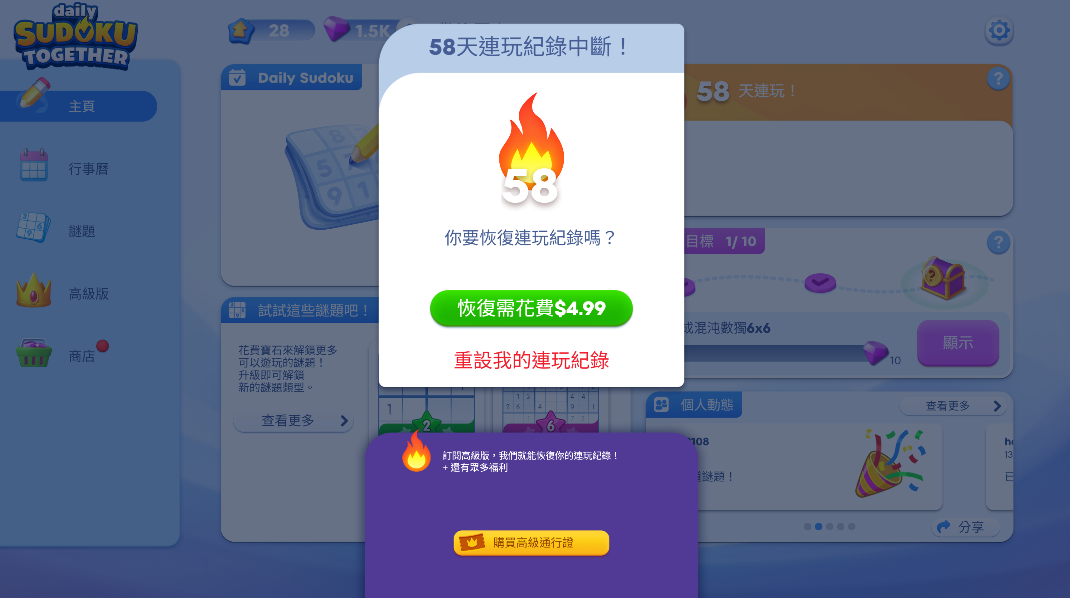
Task: Click the goals help question mark icon
Action: click(x=998, y=242)
